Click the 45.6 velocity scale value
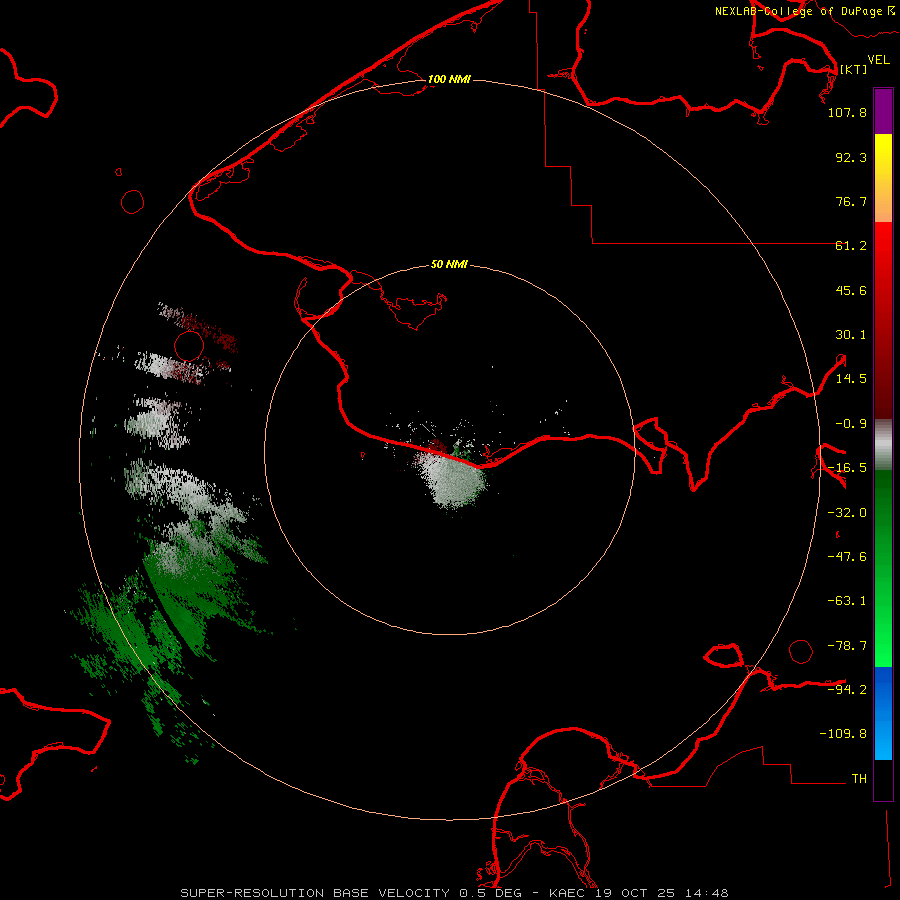900x900 pixels. coord(851,290)
